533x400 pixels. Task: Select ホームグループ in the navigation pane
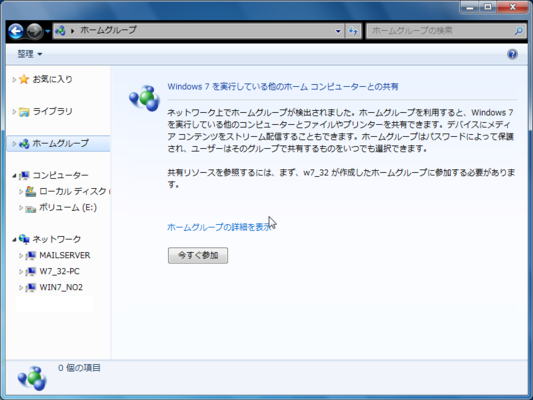[61, 143]
